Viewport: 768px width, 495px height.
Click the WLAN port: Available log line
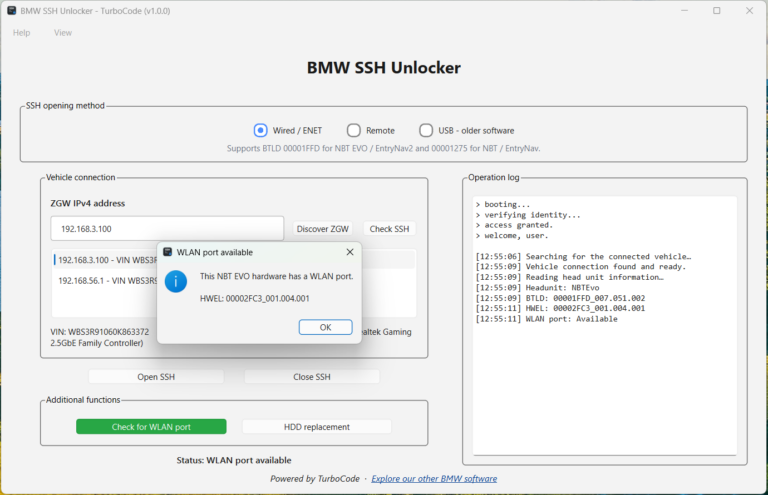[547, 319]
